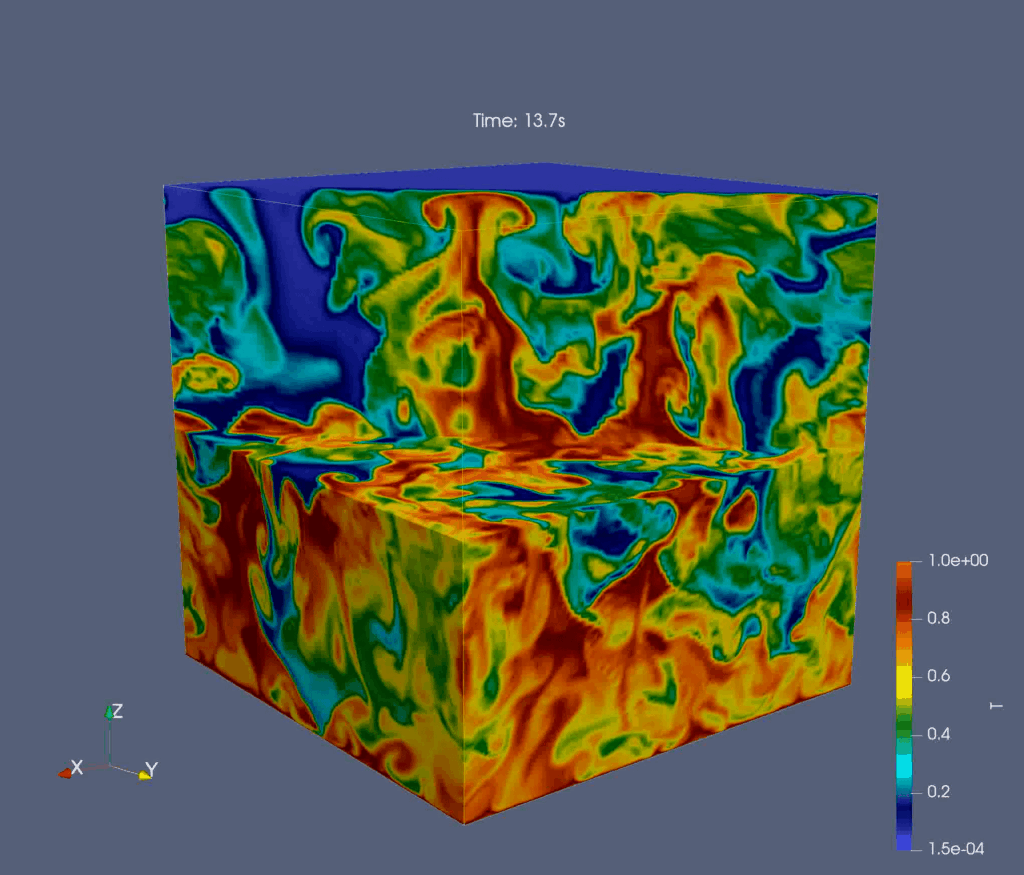Click the red X axis arrowhead
Screen dimensions: 1024x875
pos(66,772)
